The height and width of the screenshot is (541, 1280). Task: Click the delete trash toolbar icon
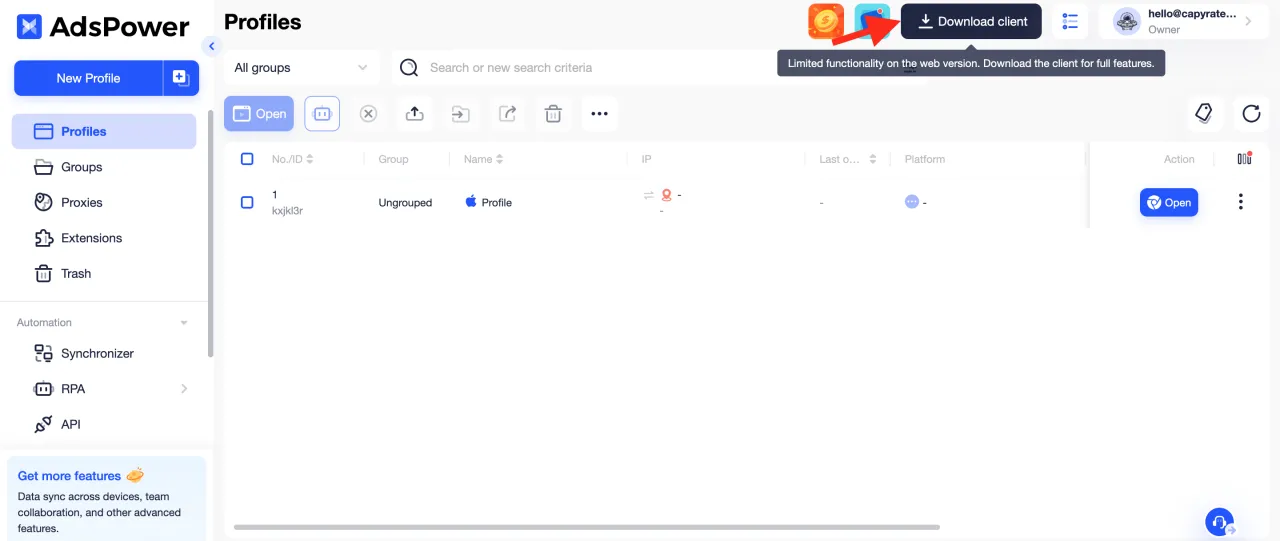pos(553,114)
